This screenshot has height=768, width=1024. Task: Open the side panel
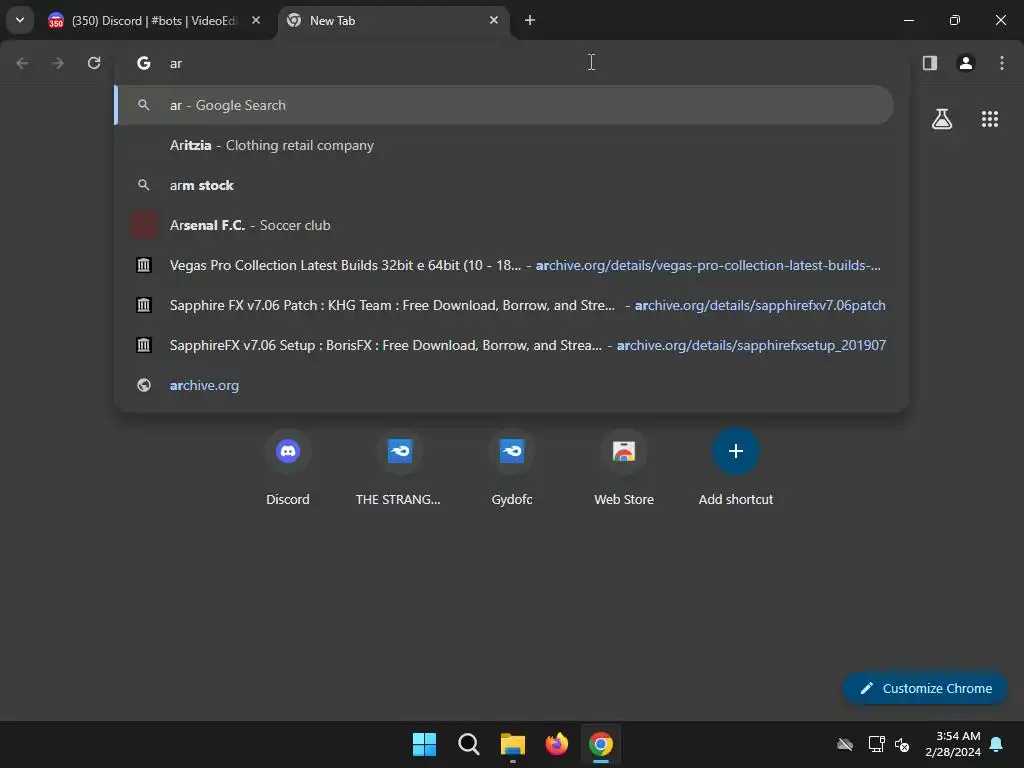click(929, 63)
